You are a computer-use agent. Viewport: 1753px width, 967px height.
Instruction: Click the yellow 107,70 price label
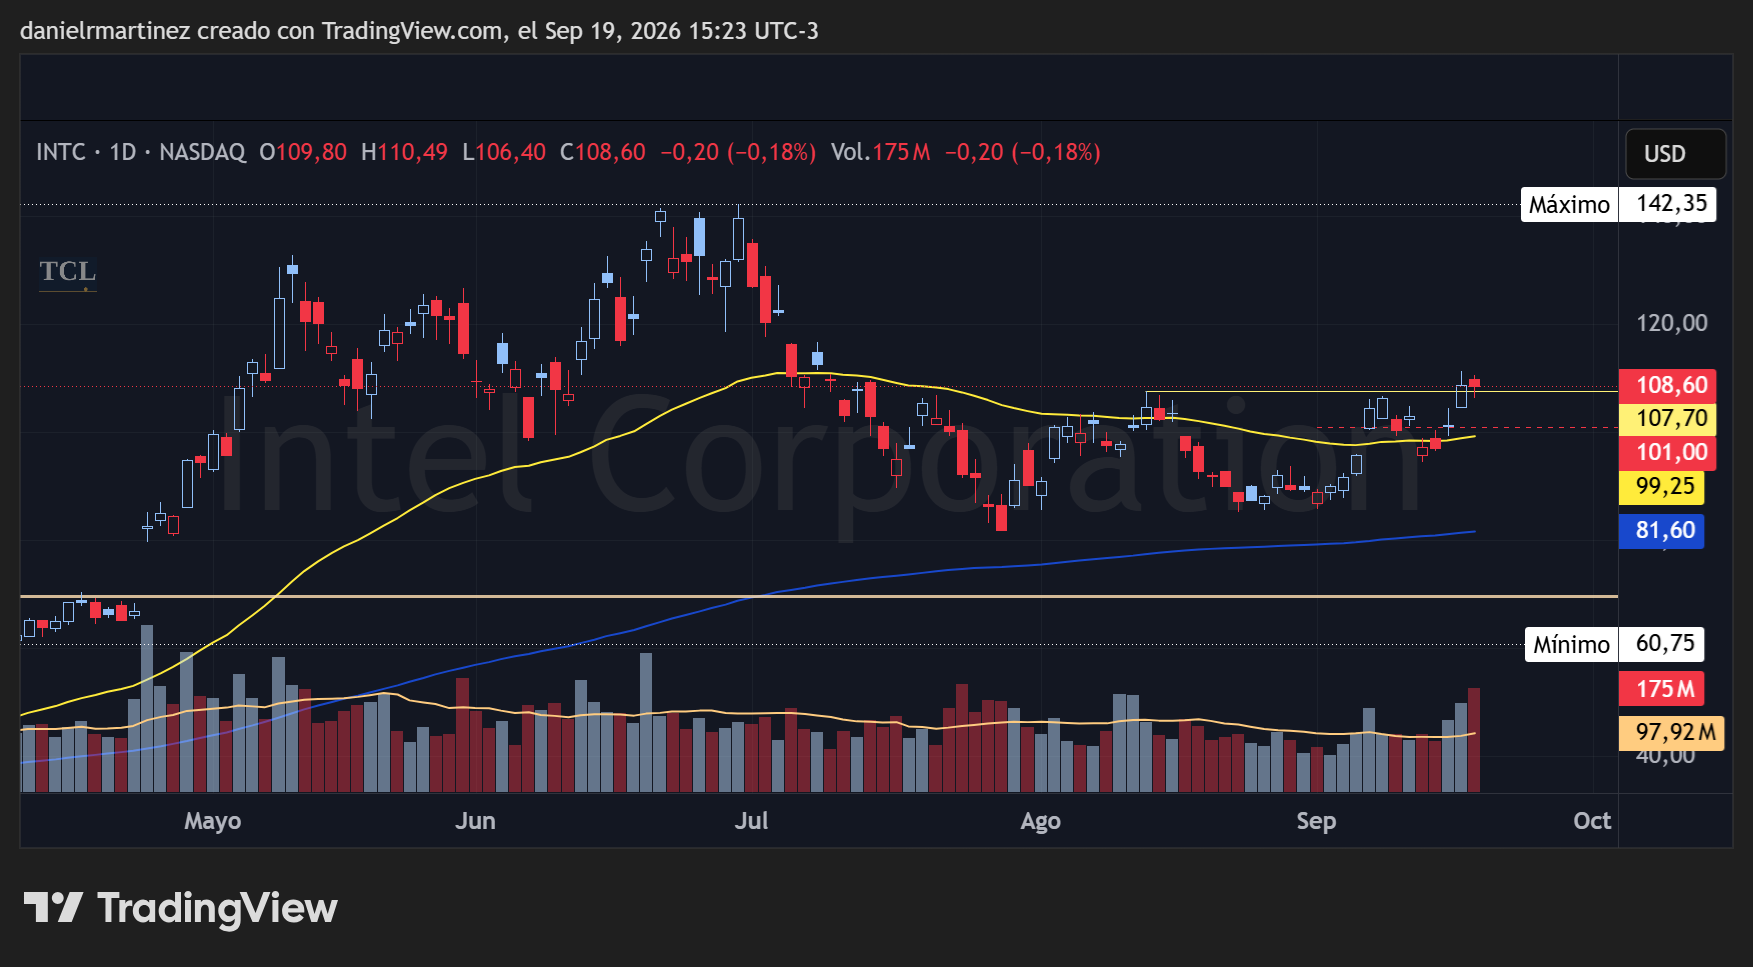click(x=1668, y=418)
